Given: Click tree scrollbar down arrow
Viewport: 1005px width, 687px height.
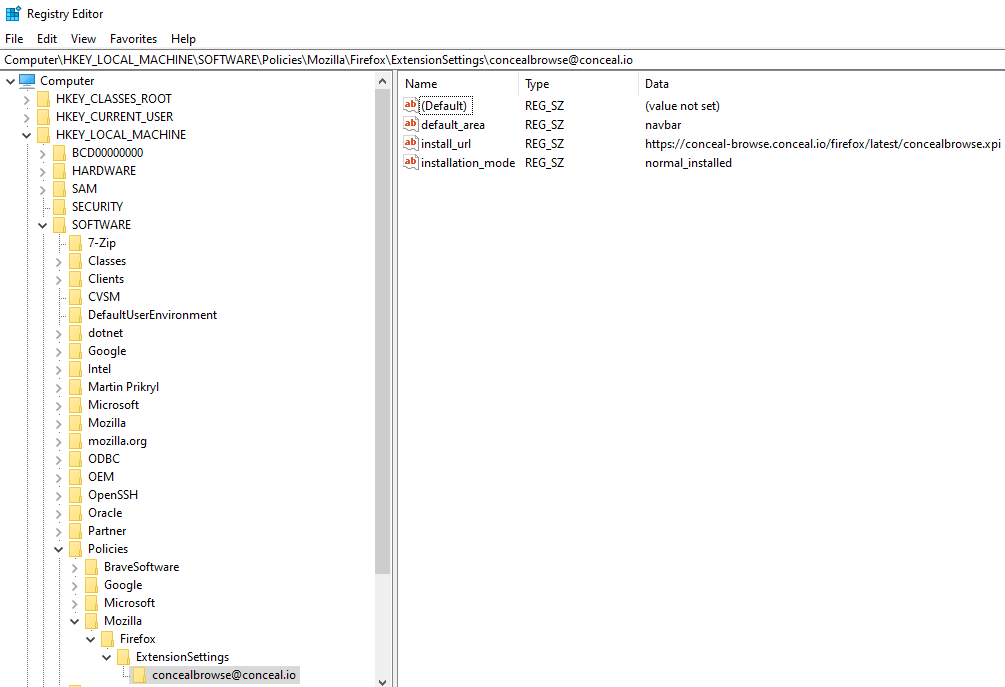Looking at the screenshot, I should [383, 681].
